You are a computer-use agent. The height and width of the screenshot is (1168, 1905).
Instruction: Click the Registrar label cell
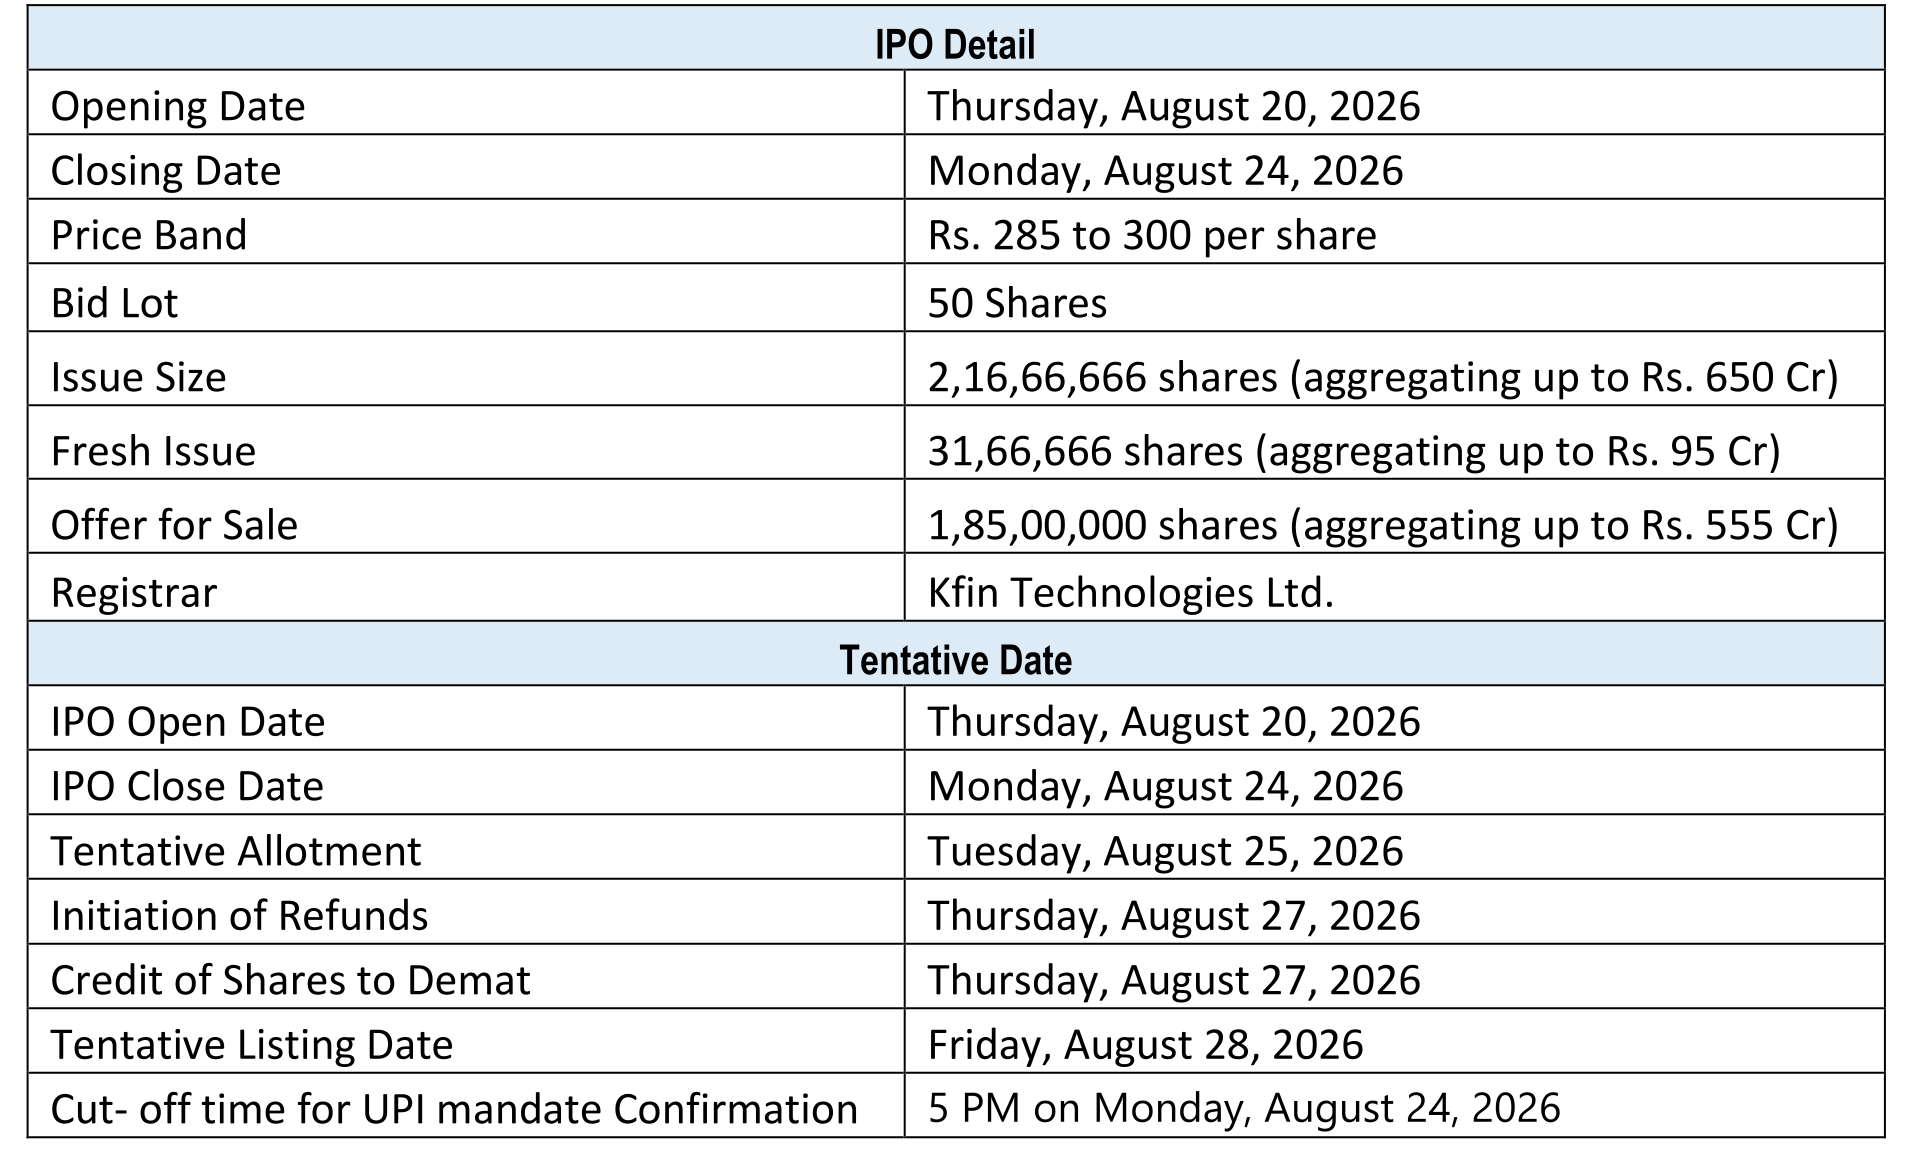(466, 588)
